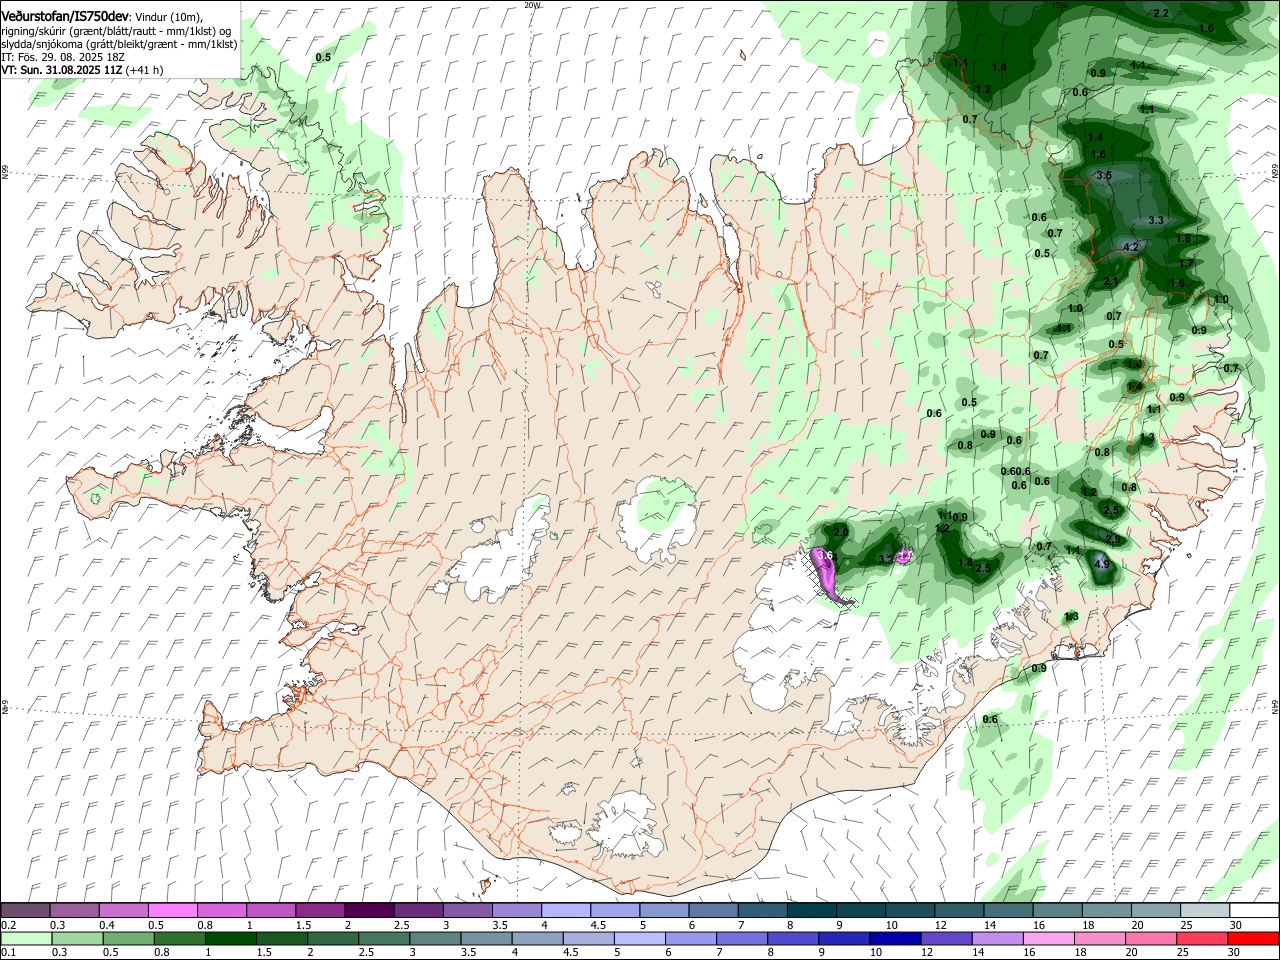
Task: Click the 20W longitude label
Action: 532,4
